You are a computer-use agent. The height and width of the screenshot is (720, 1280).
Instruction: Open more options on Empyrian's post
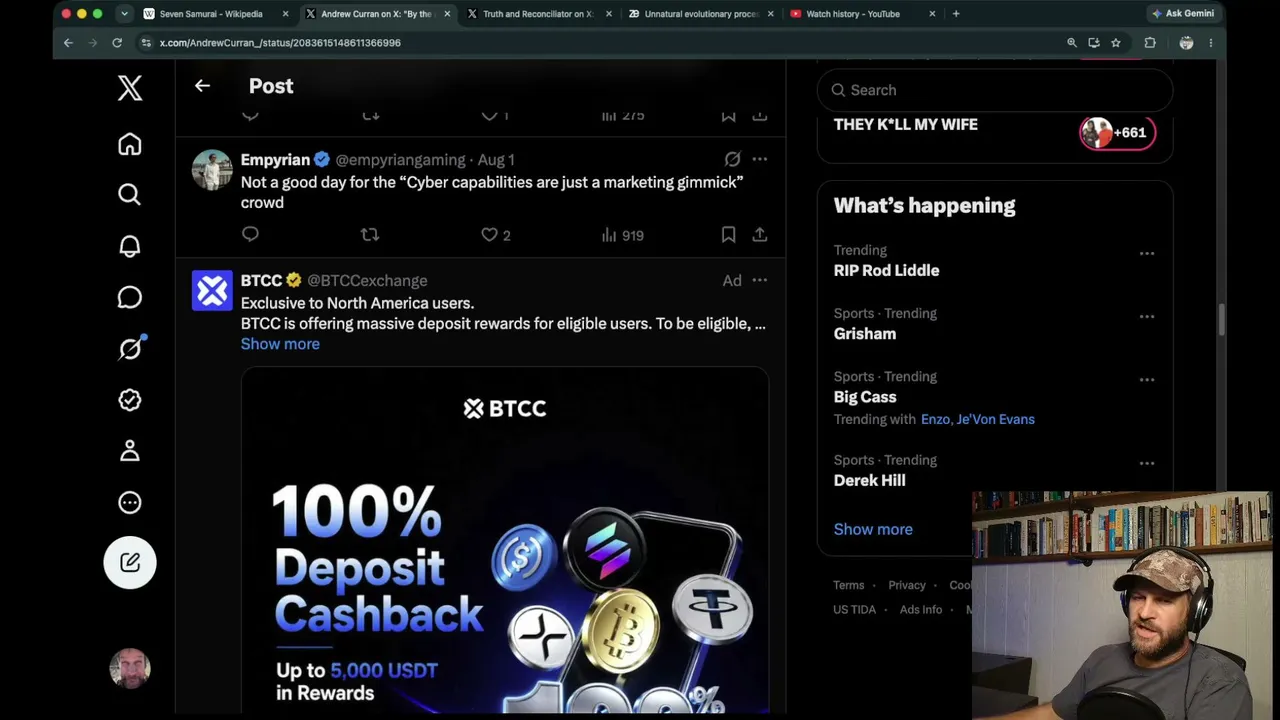[x=760, y=159]
